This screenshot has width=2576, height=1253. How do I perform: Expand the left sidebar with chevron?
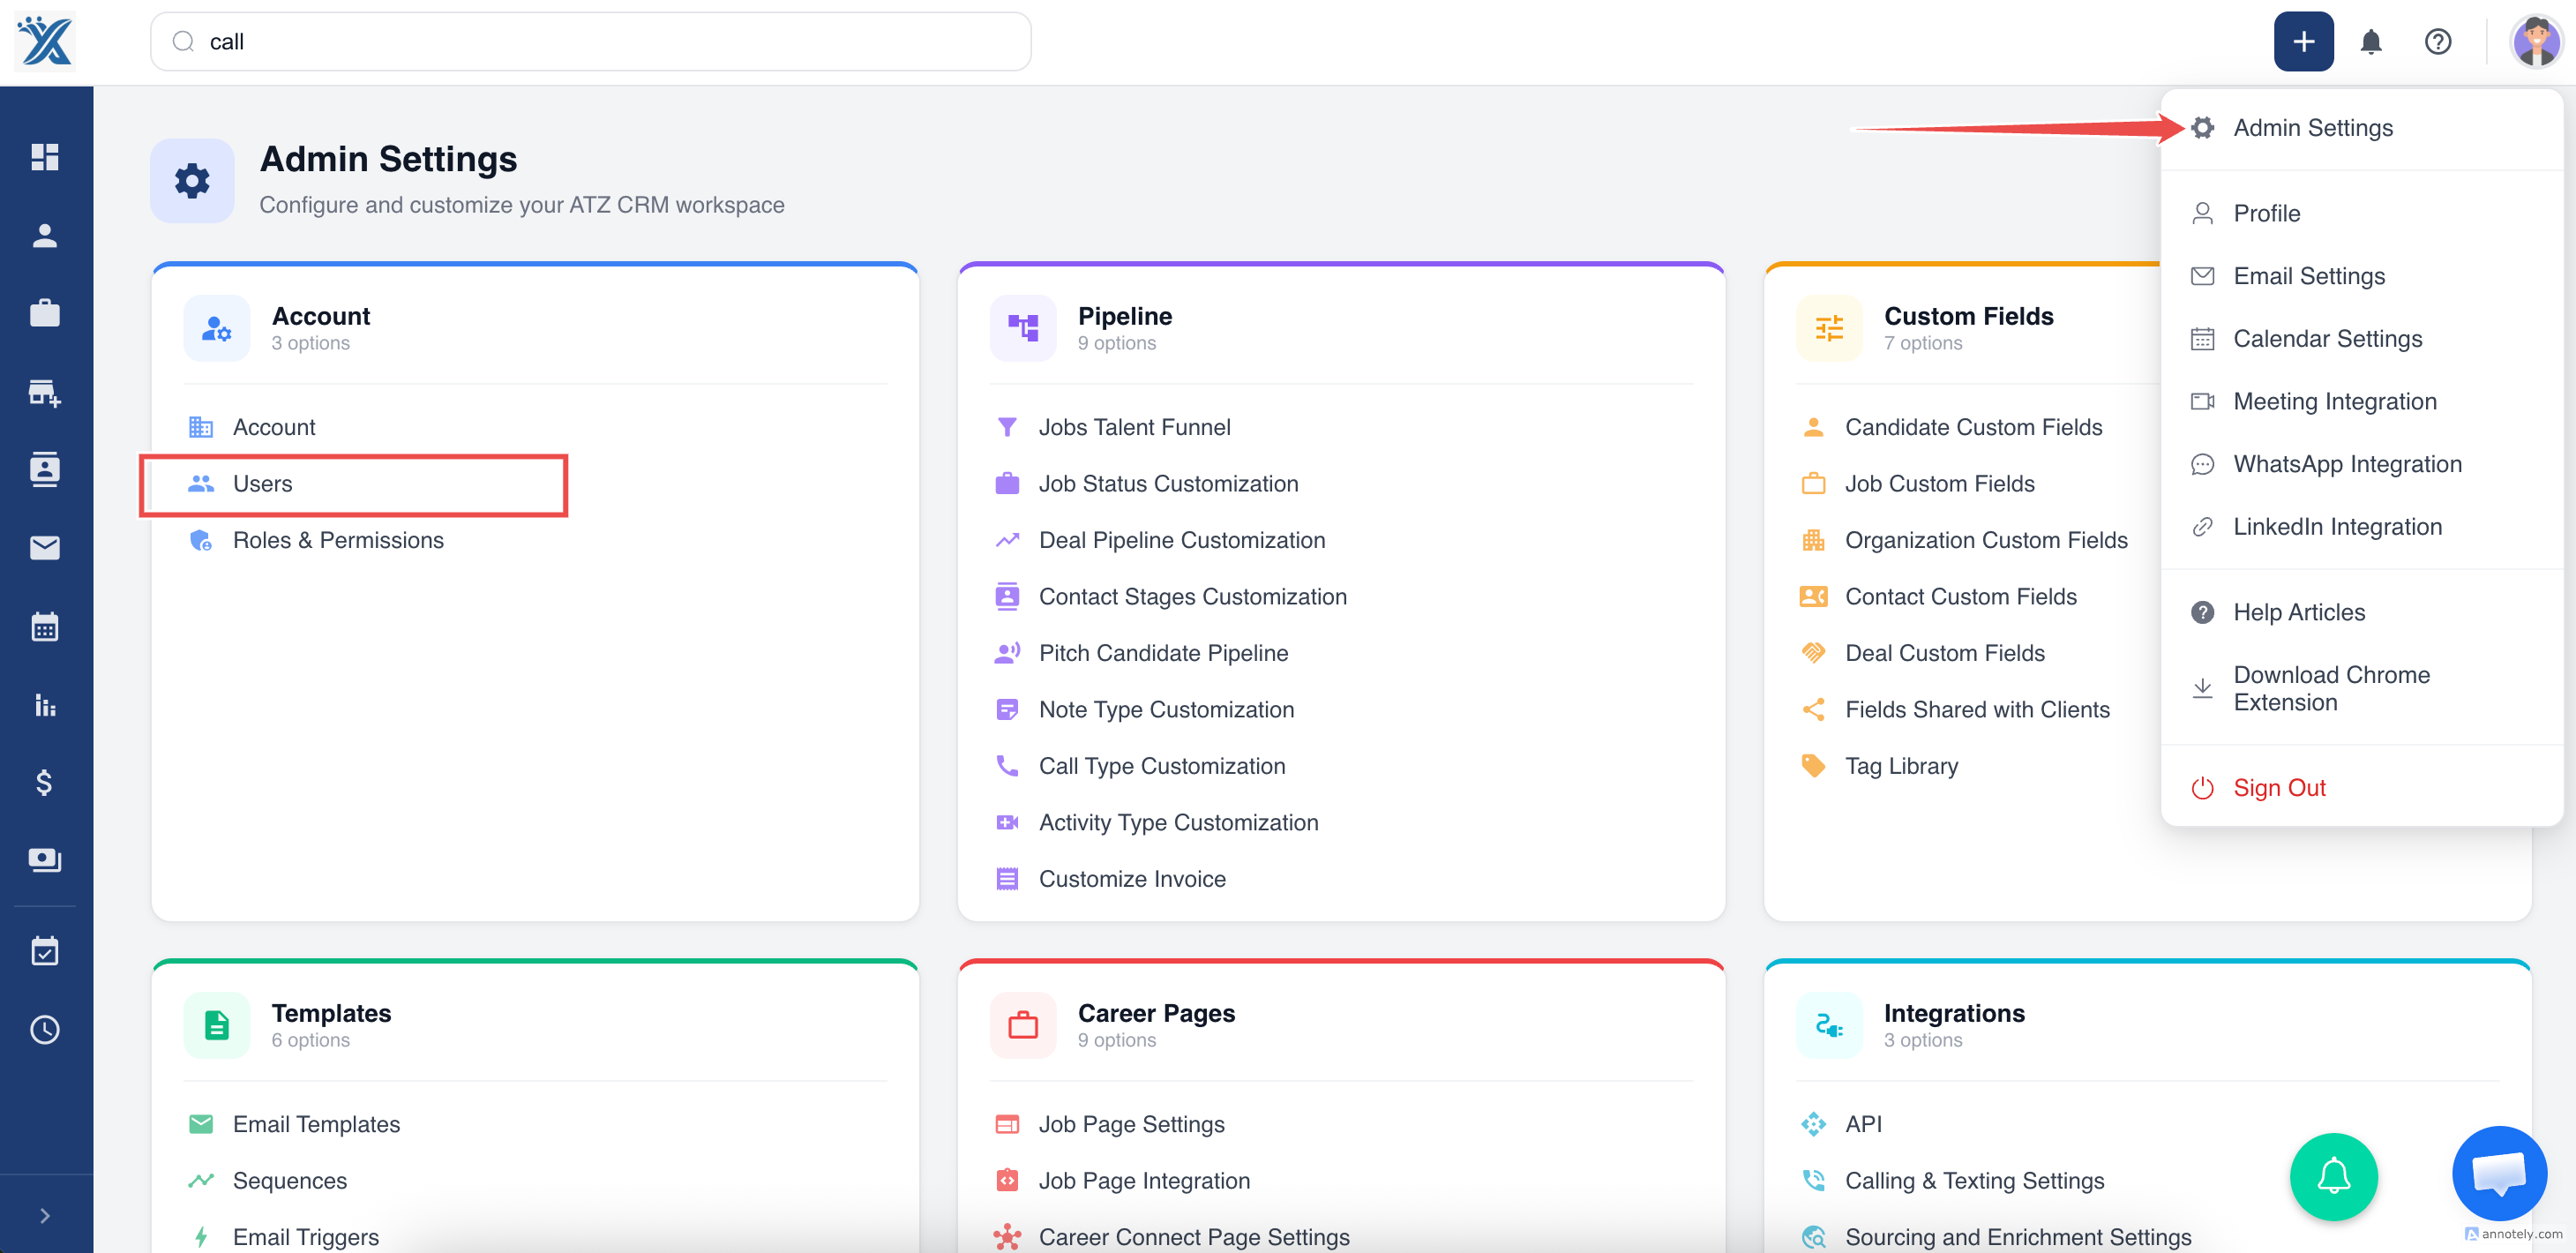[45, 1216]
